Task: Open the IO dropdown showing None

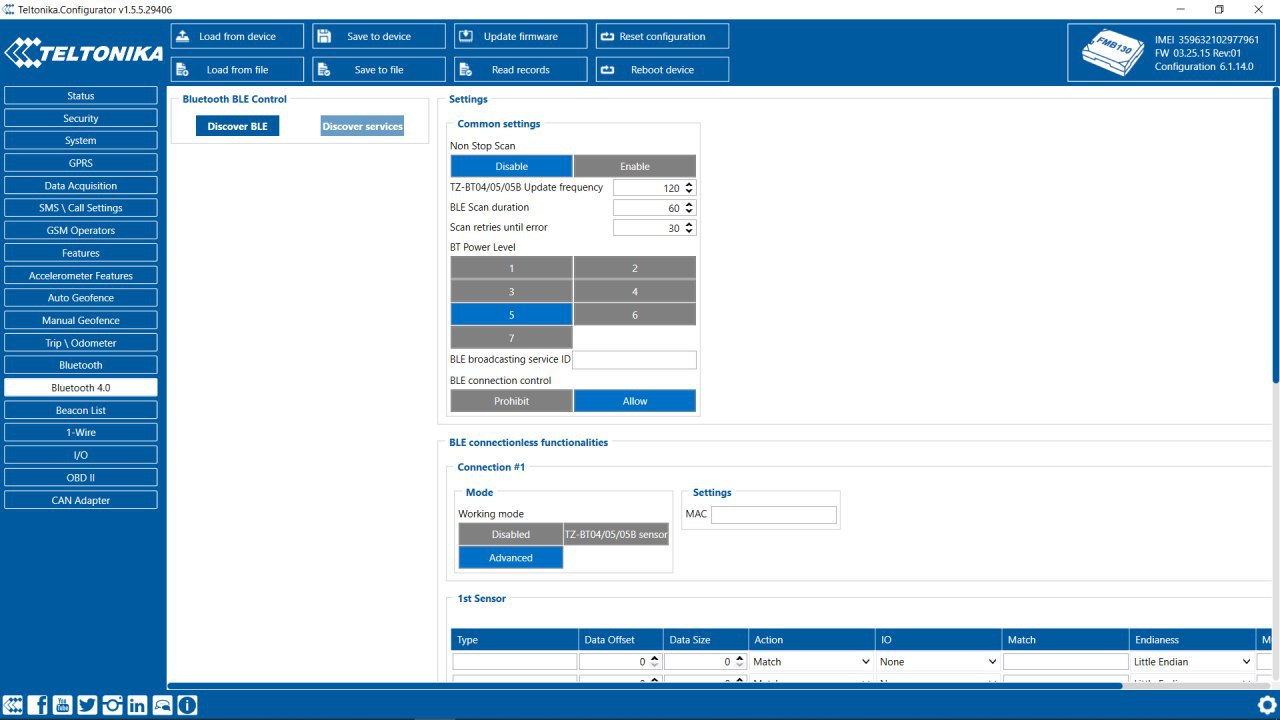Action: [938, 662]
